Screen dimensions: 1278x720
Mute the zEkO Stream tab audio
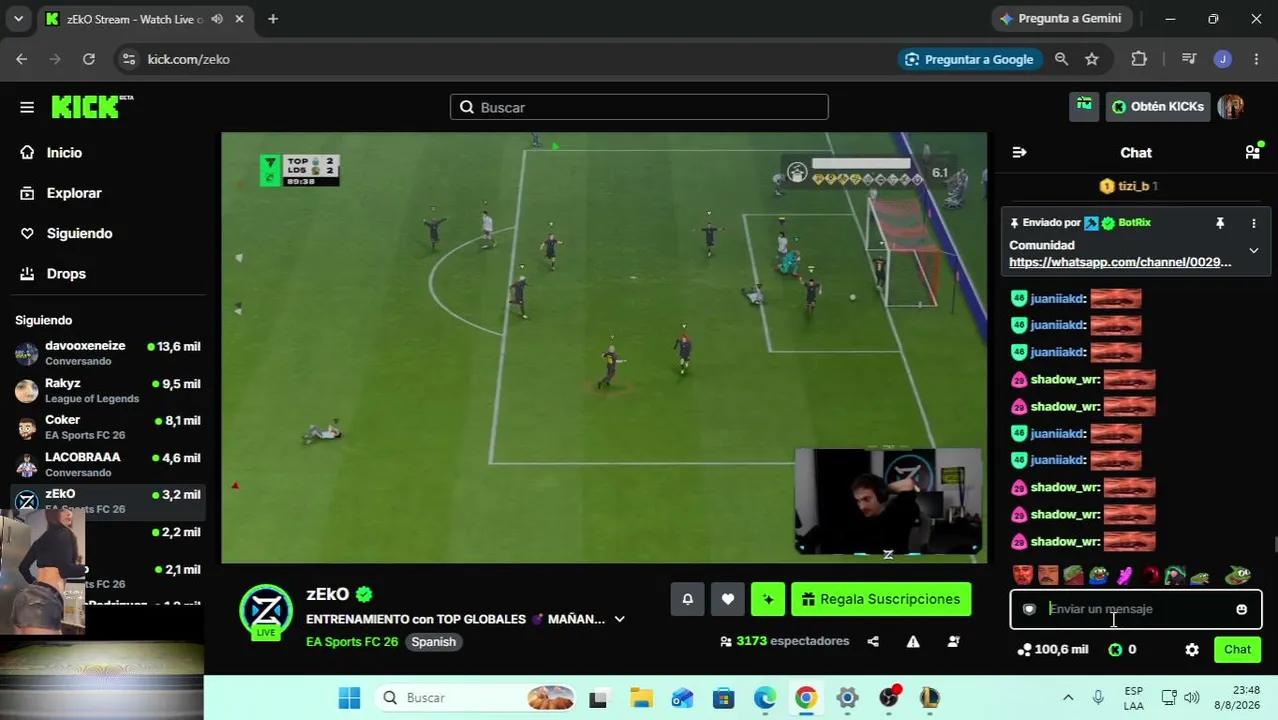tap(217, 18)
